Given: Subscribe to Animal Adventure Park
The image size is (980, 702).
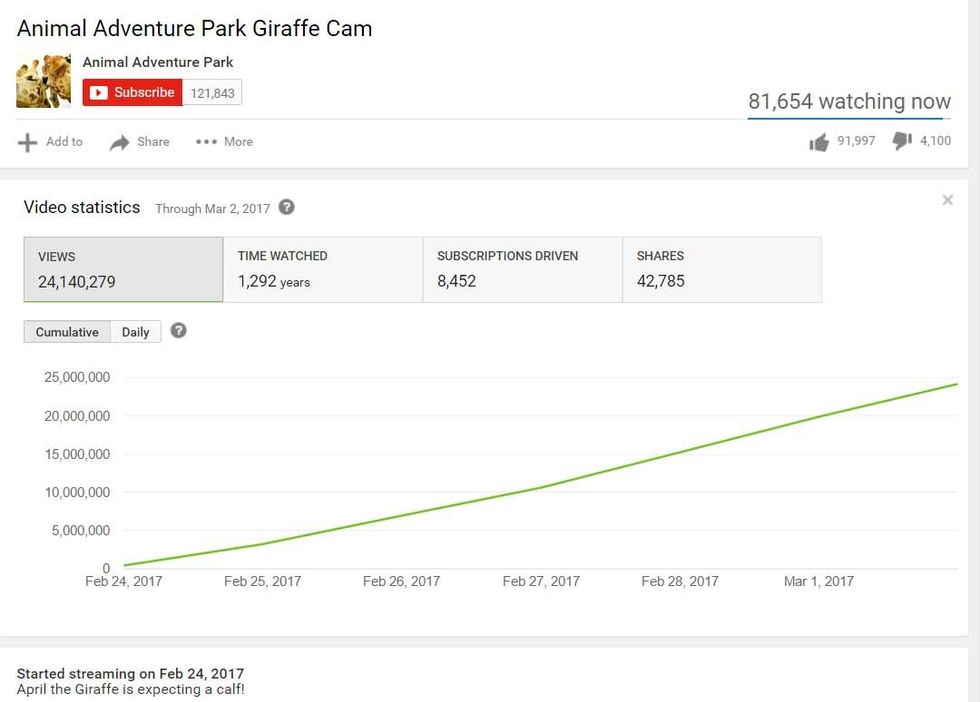Looking at the screenshot, I should [x=132, y=91].
